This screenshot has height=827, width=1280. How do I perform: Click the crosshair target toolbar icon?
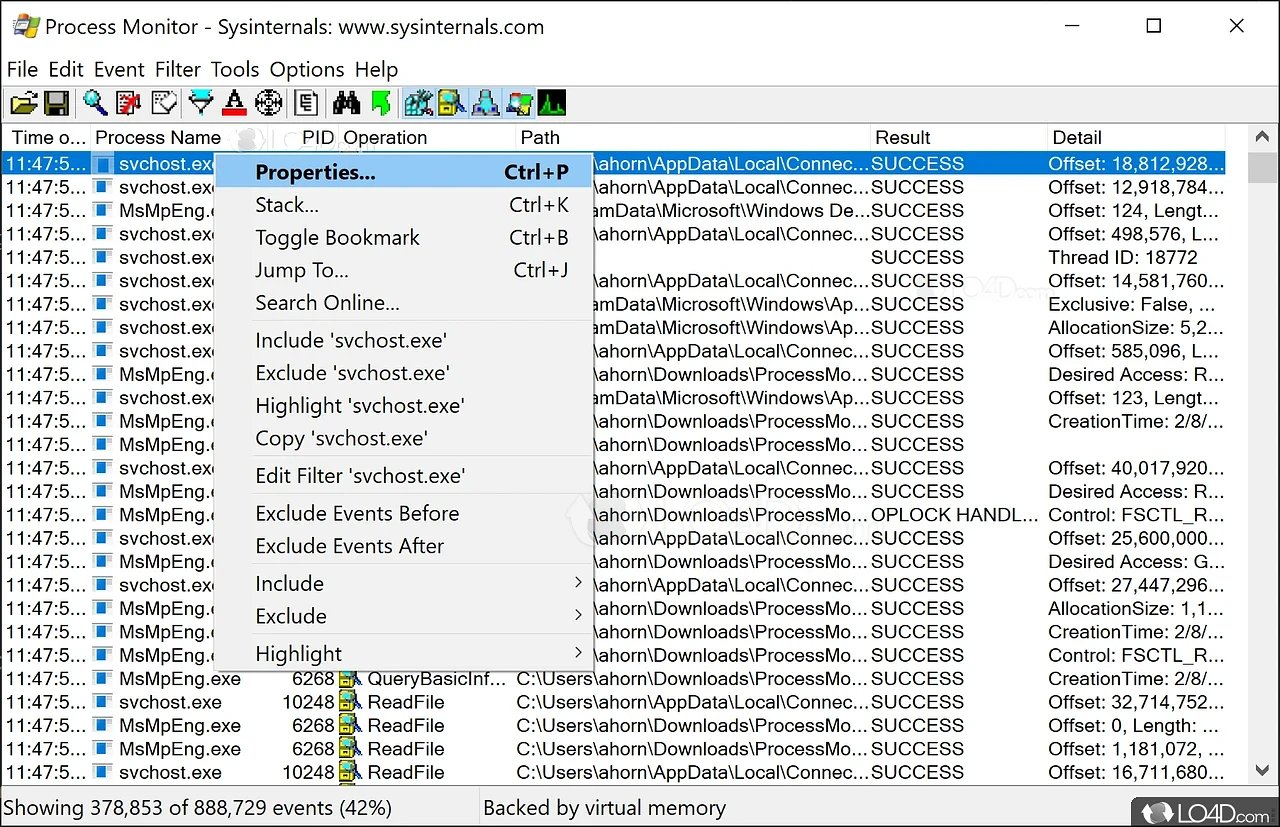pyautogui.click(x=268, y=102)
